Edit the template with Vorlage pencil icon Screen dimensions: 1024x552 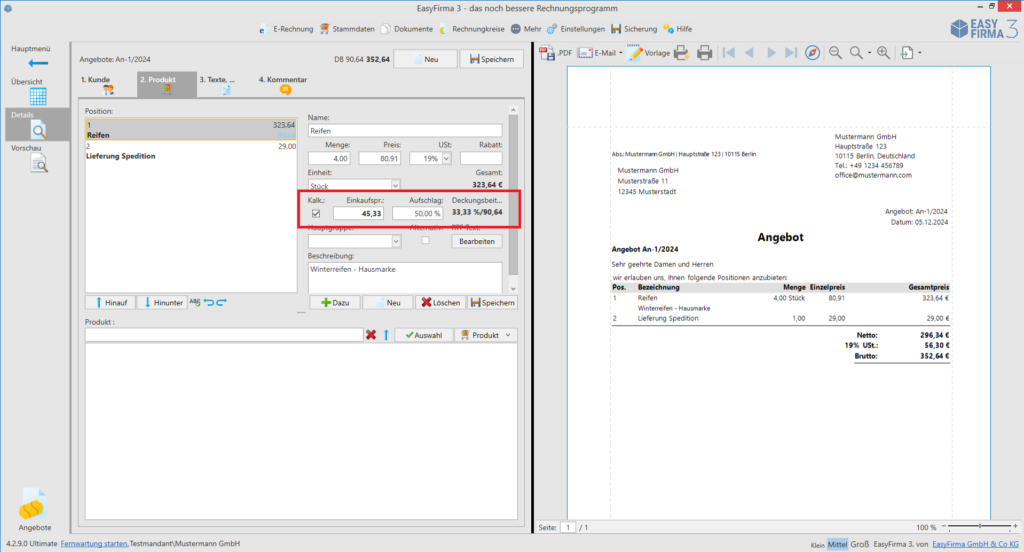(x=648, y=53)
